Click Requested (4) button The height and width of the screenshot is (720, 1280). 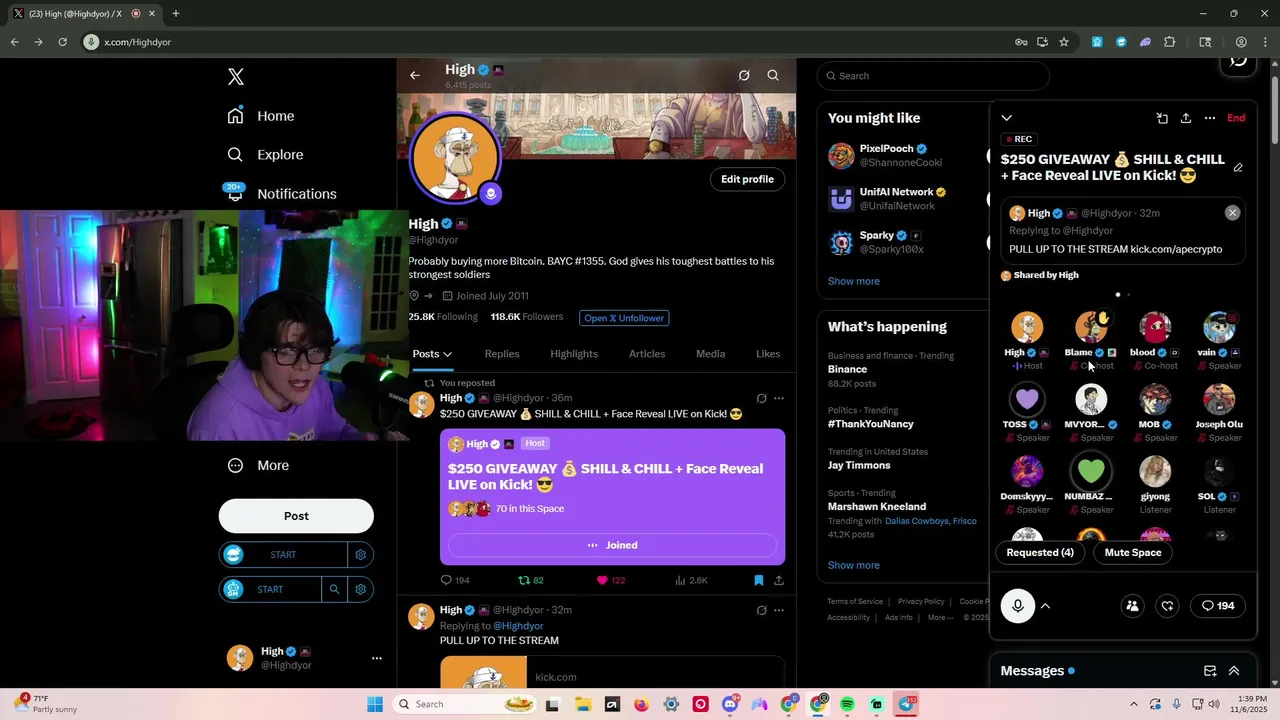1040,553
